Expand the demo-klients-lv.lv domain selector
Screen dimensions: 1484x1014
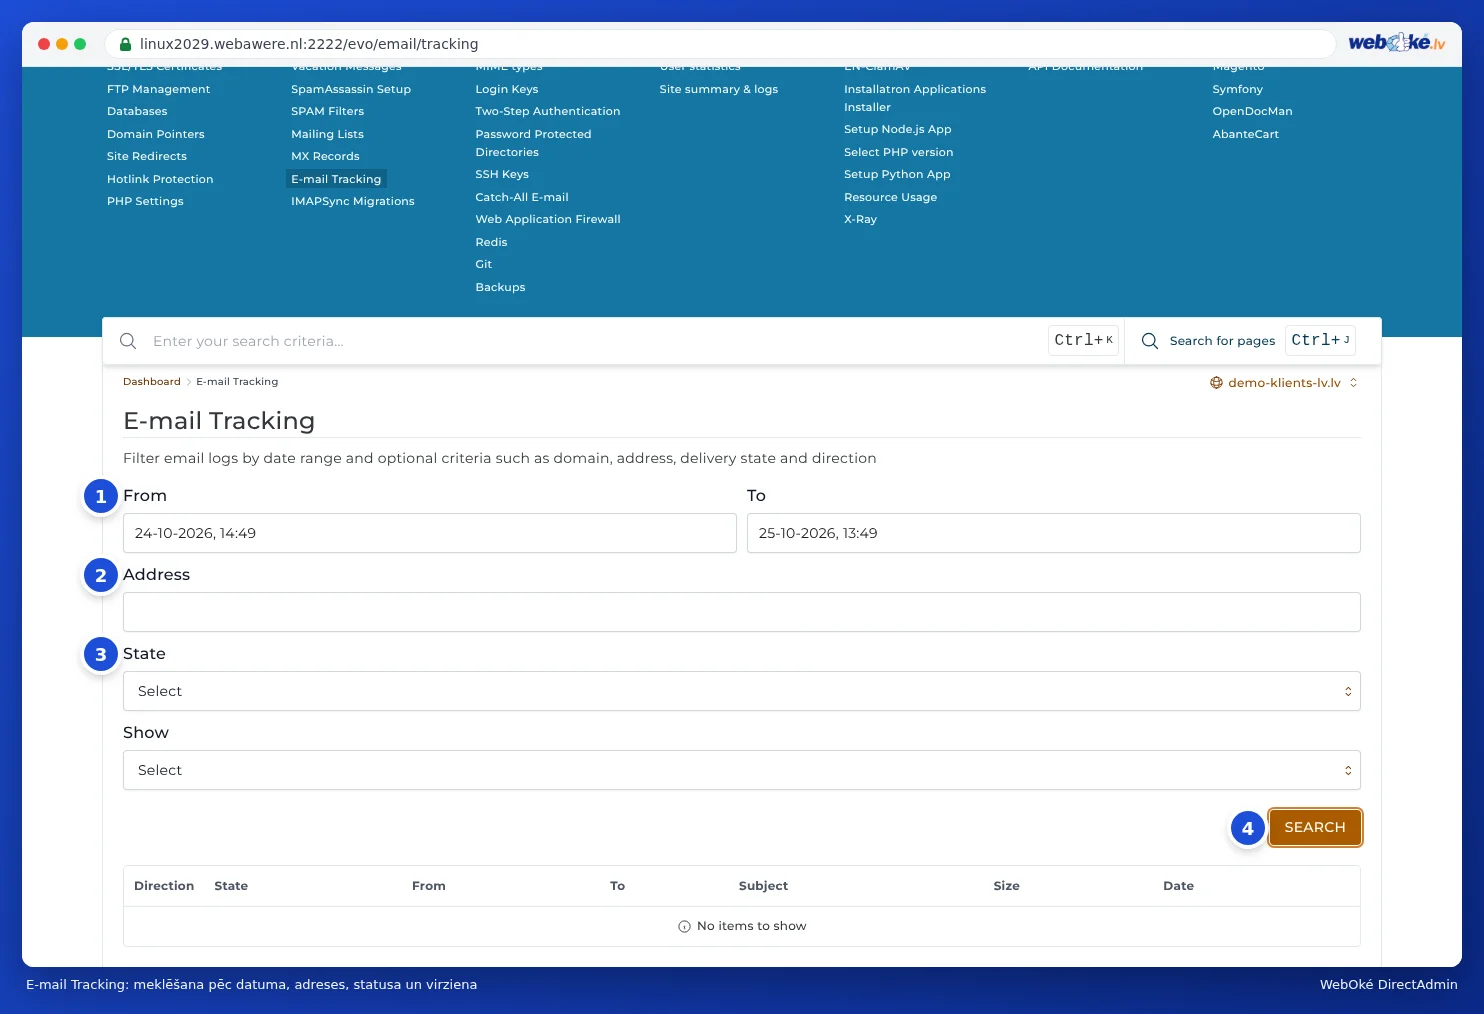coord(1284,382)
